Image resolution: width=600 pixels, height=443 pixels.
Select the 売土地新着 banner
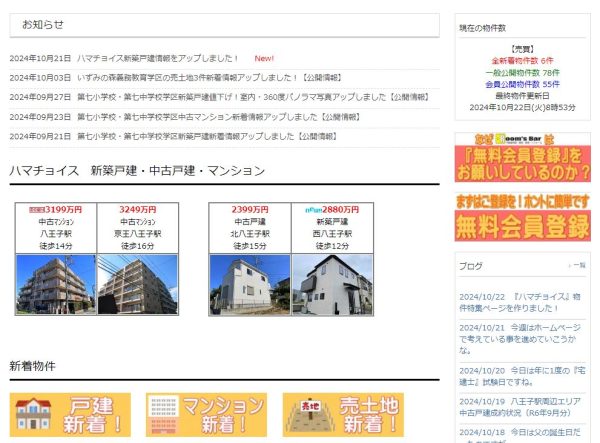[342, 415]
